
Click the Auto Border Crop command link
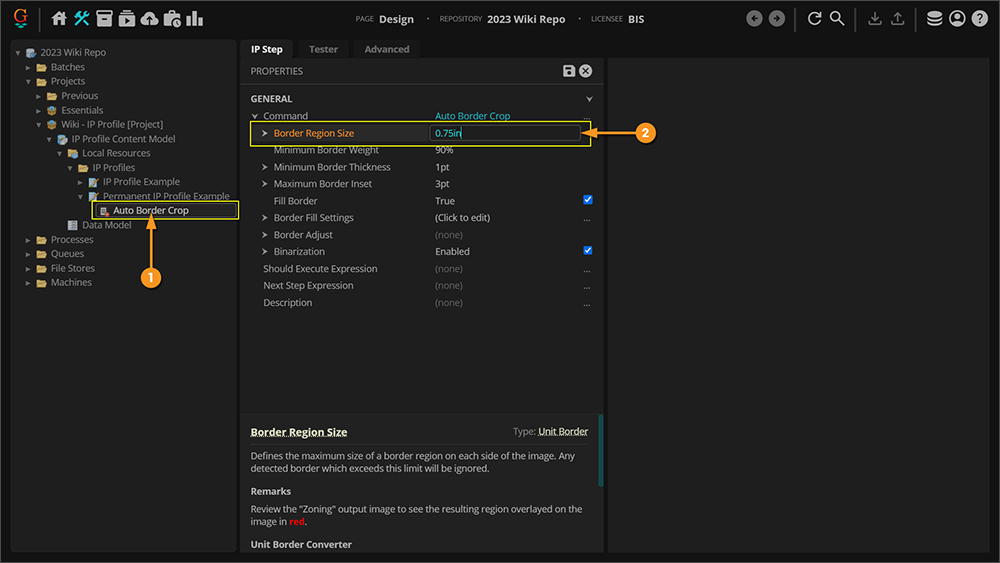[x=472, y=116]
